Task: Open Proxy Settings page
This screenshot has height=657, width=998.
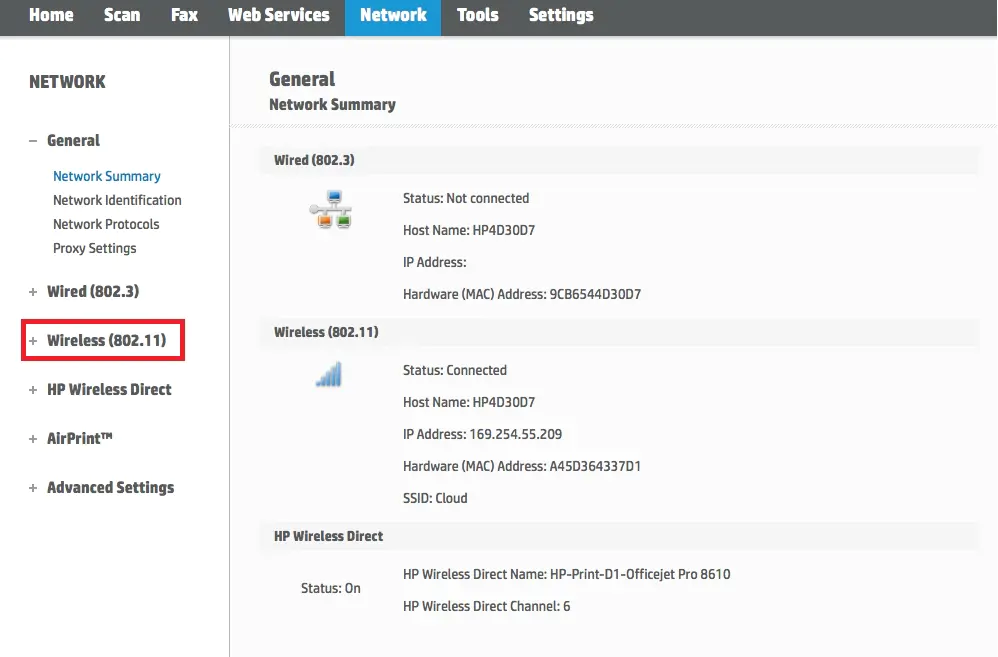Action: click(x=95, y=248)
